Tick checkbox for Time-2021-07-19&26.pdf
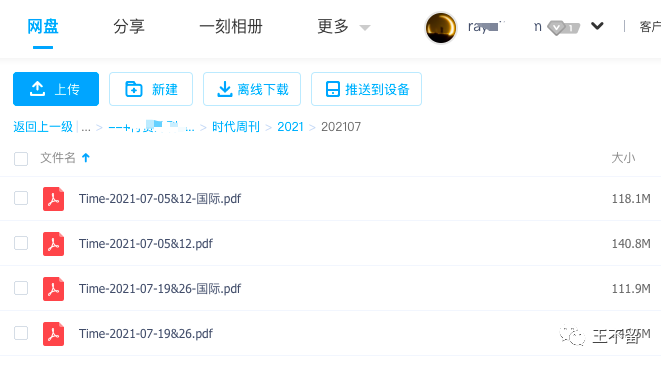661x365 pixels. click(x=21, y=333)
